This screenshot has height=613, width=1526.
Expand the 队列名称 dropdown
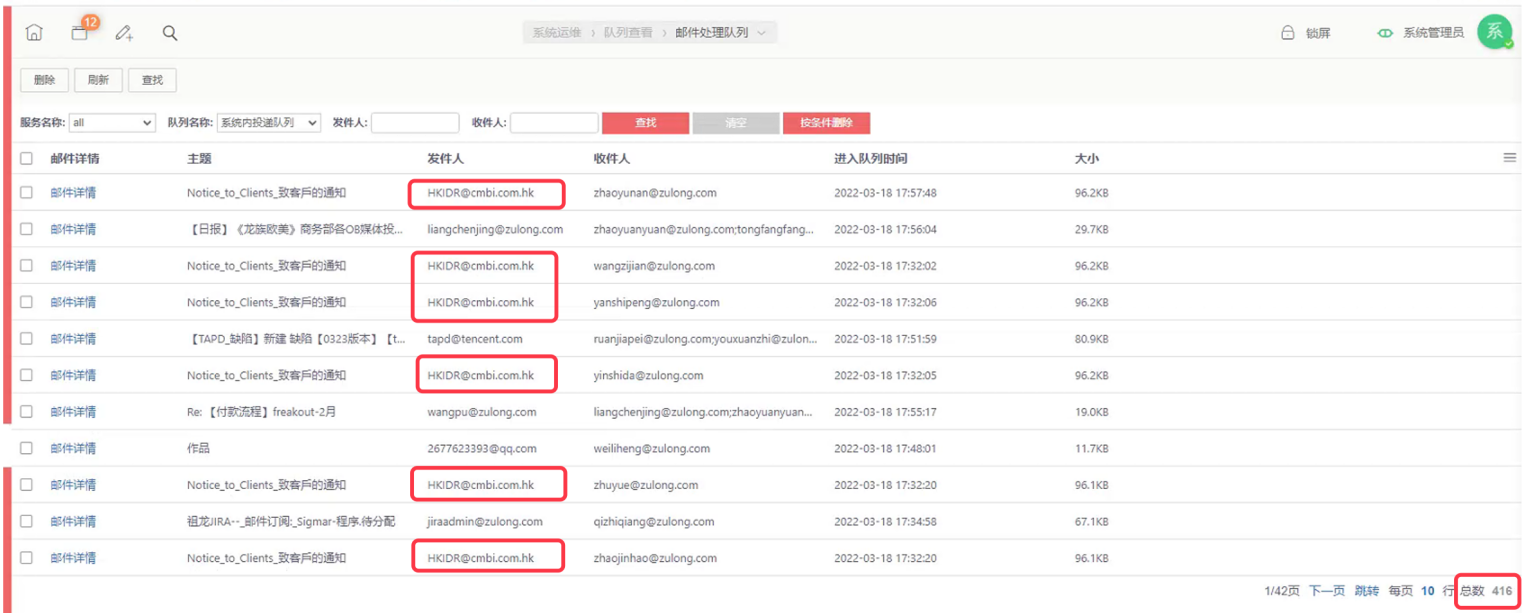(x=268, y=123)
